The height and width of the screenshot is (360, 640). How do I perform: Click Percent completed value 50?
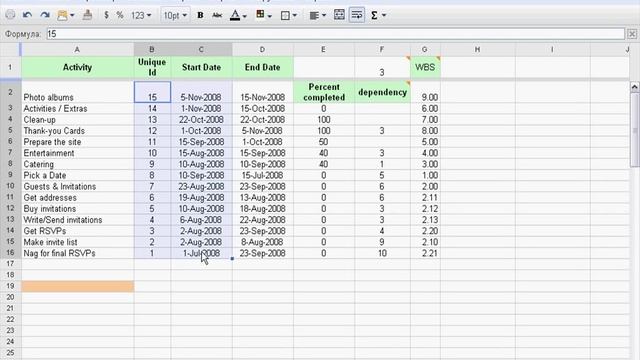coord(324,142)
